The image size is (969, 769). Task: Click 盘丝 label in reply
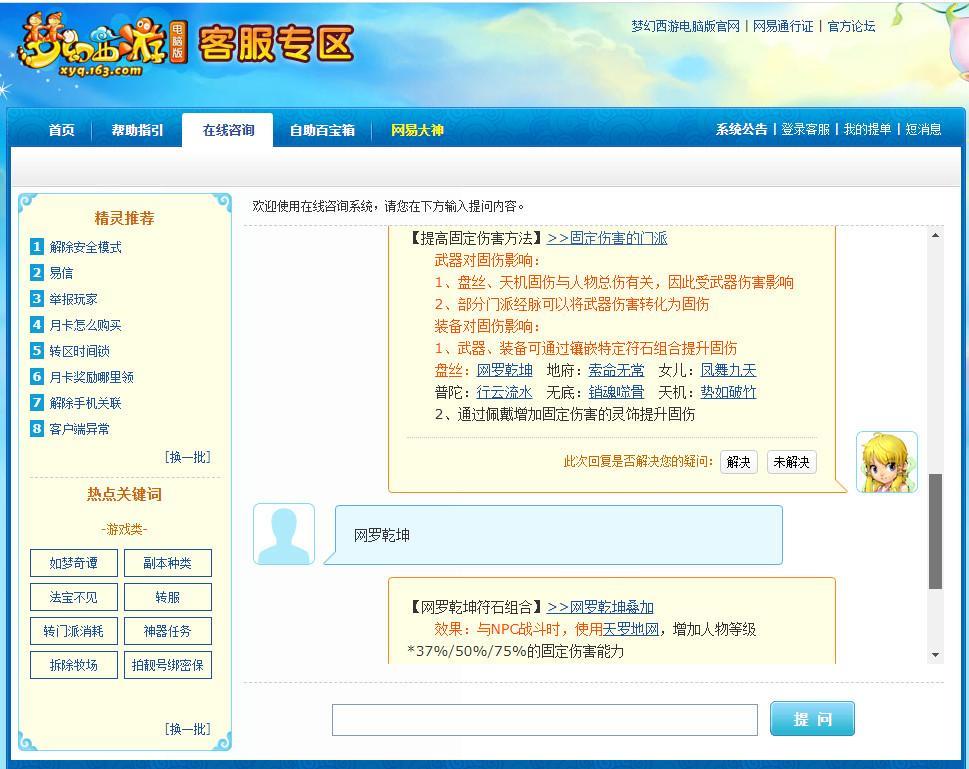(448, 370)
